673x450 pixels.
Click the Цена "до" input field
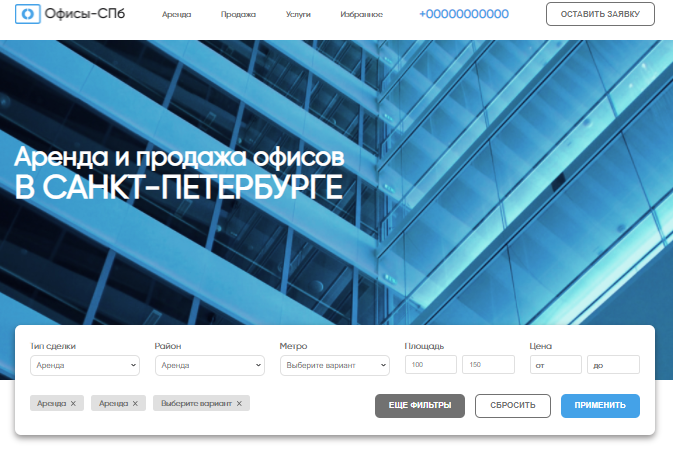613,365
